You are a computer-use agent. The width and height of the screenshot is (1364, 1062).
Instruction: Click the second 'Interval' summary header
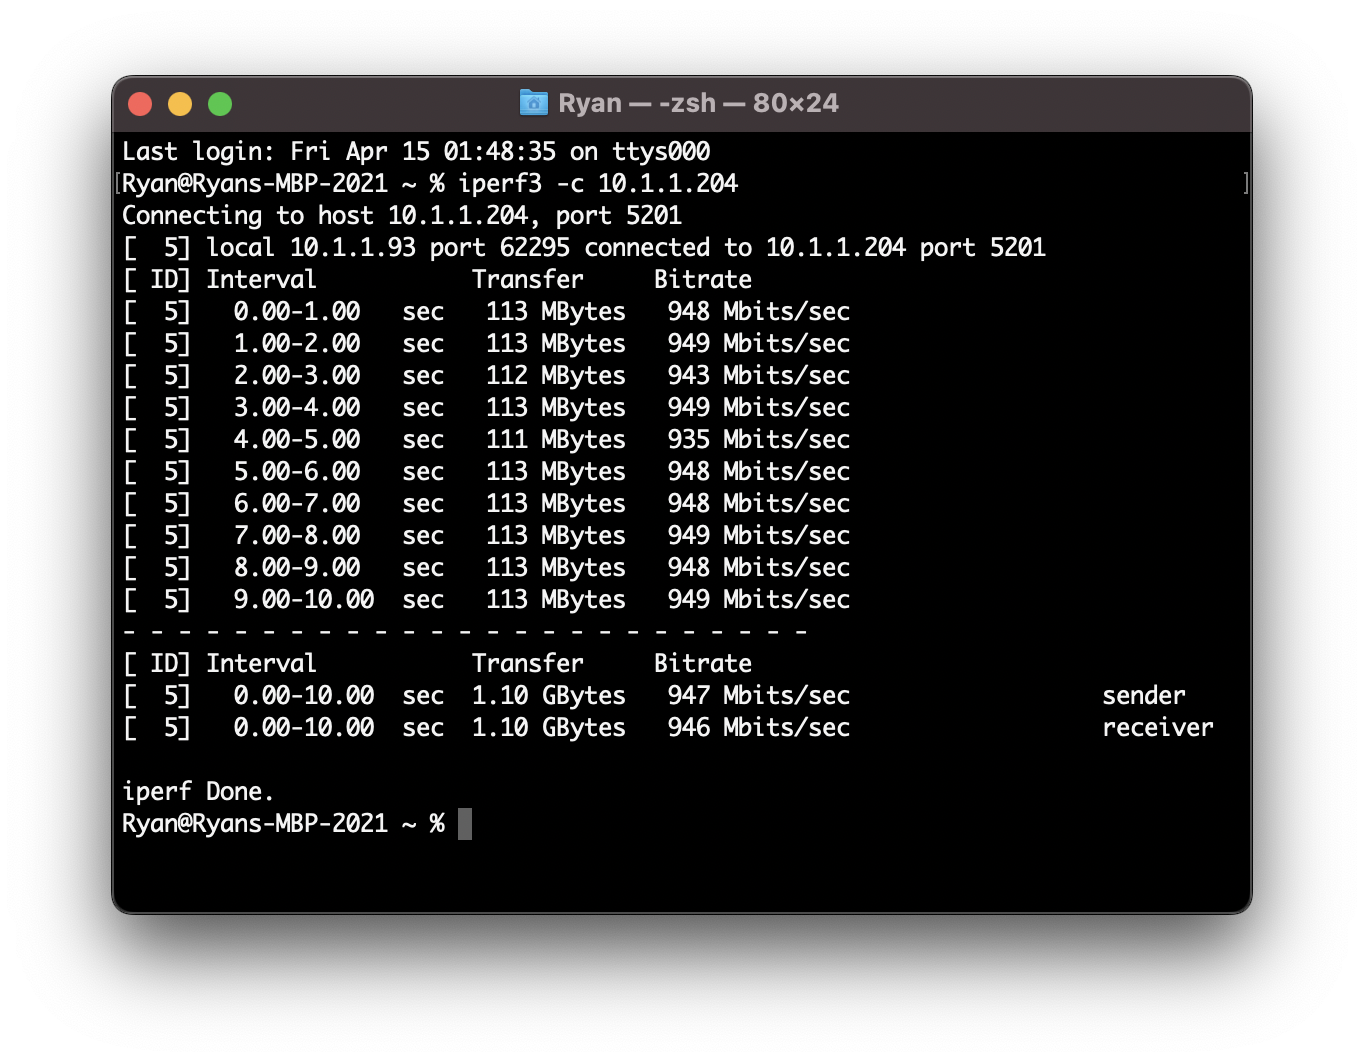click(261, 664)
